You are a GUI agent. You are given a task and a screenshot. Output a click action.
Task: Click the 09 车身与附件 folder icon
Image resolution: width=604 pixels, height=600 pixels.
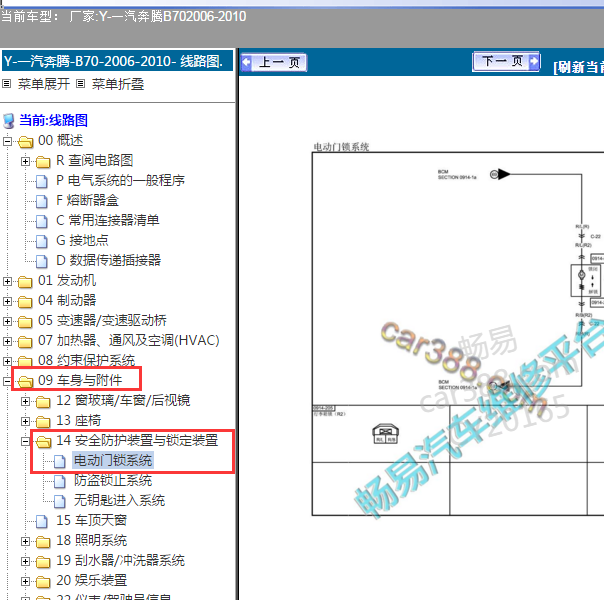pos(25,382)
